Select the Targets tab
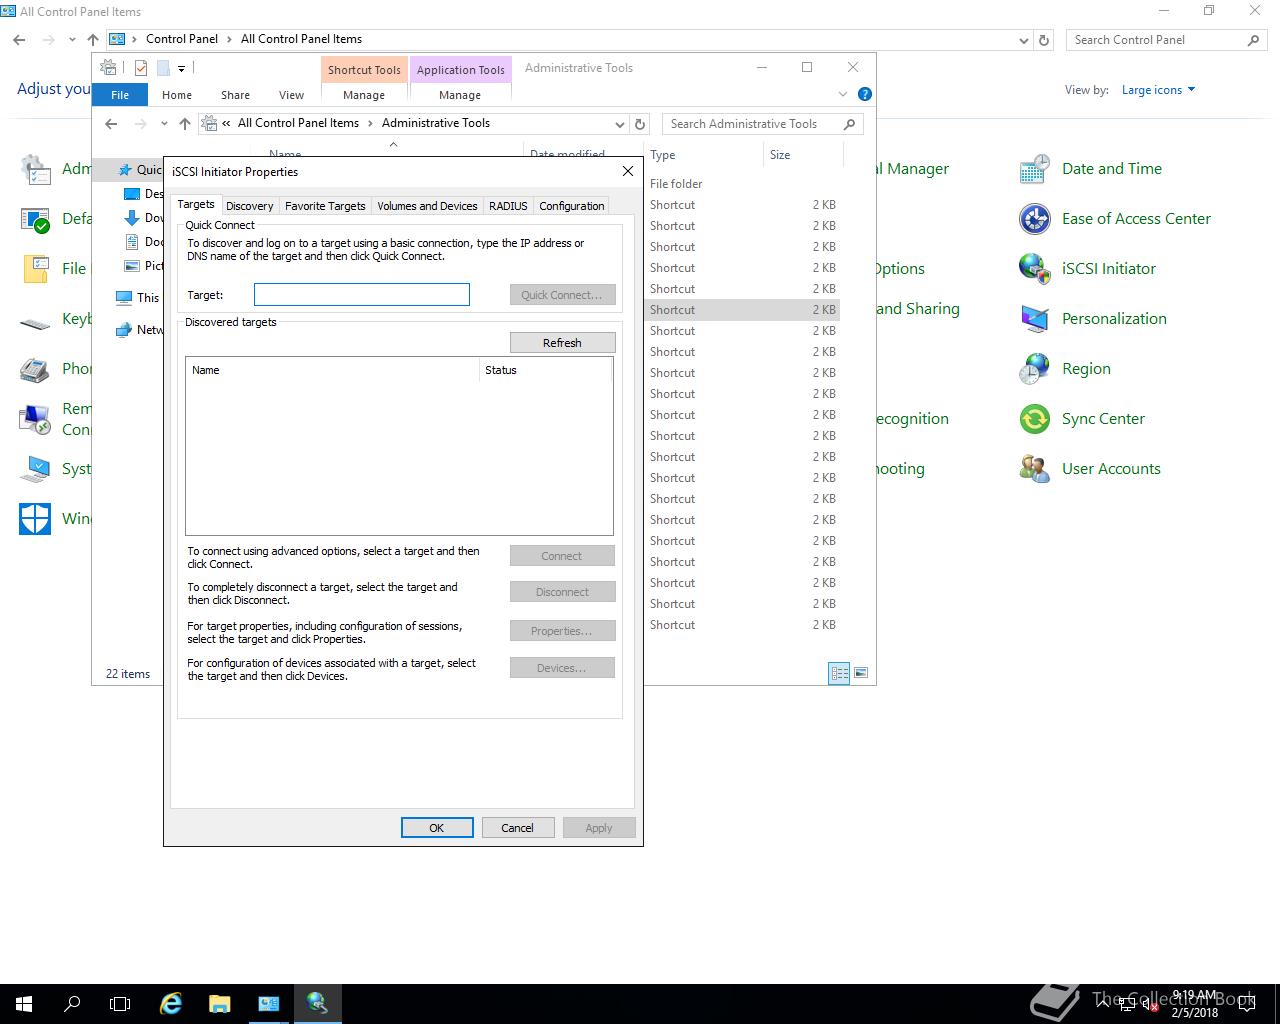 coord(196,204)
